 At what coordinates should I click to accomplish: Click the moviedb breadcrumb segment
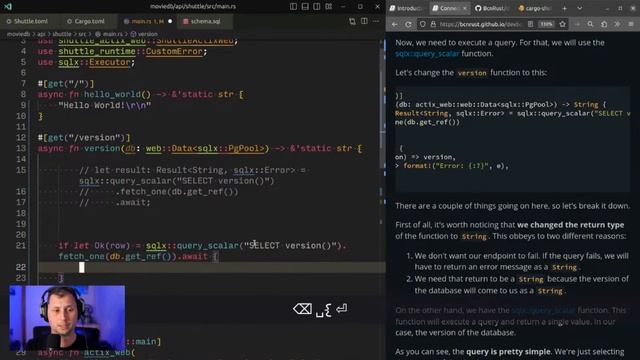[x=18, y=34]
